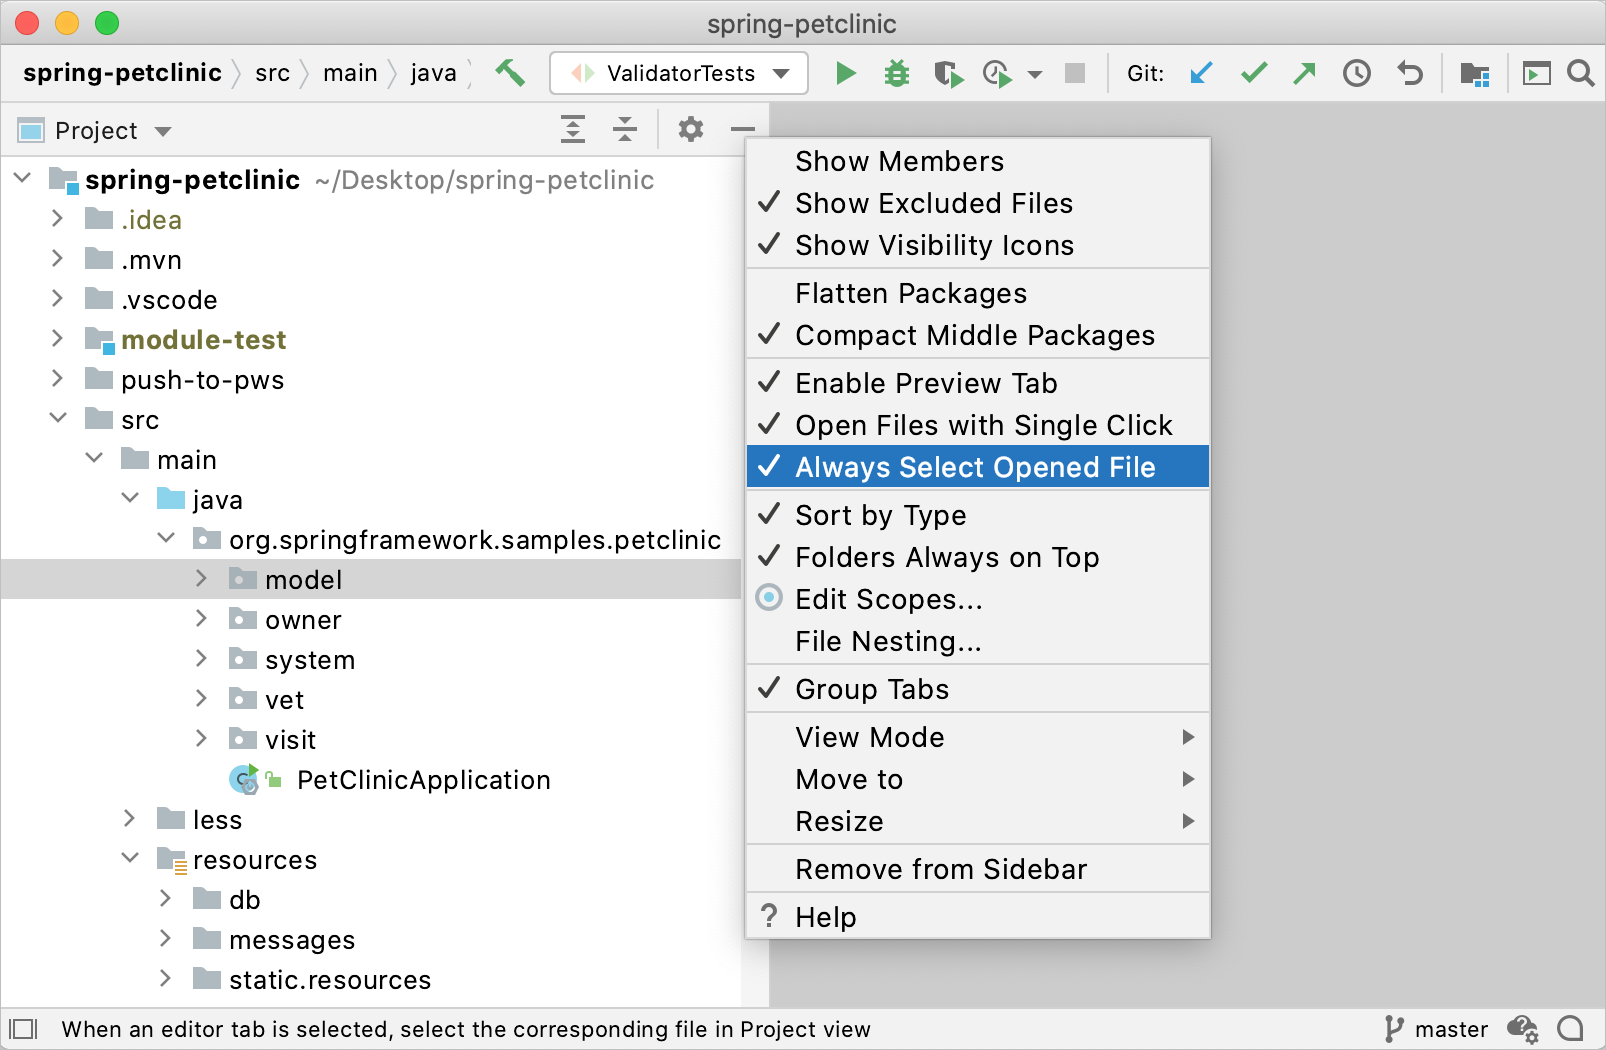Viewport: 1606px width, 1050px height.
Task: Click Collapse All icon in Project panel
Action: (625, 129)
